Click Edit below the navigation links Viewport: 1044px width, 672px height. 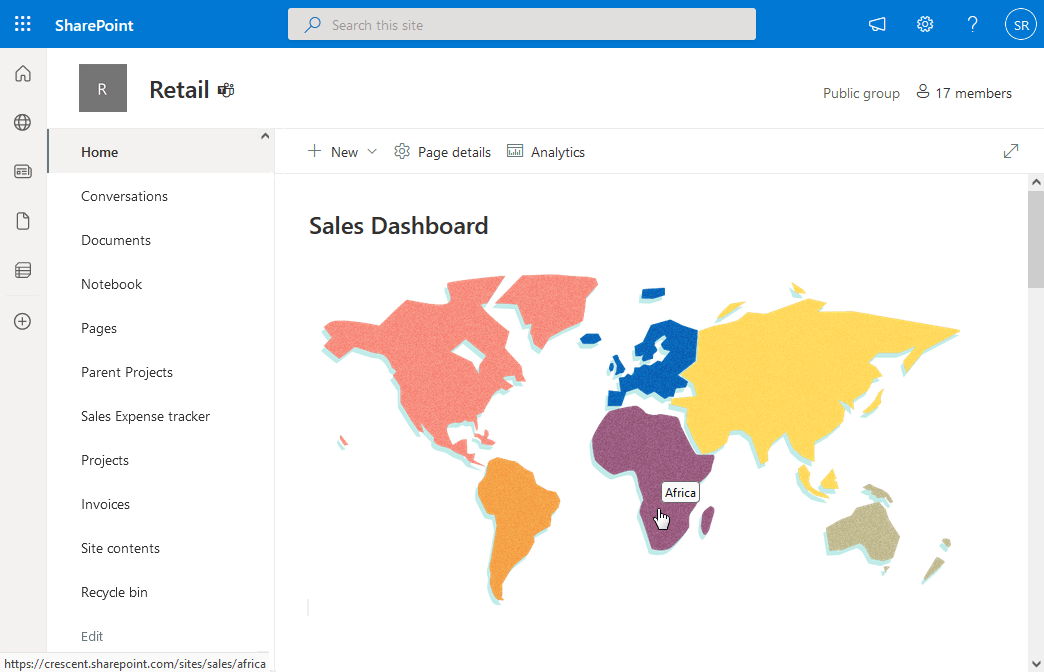(x=91, y=636)
